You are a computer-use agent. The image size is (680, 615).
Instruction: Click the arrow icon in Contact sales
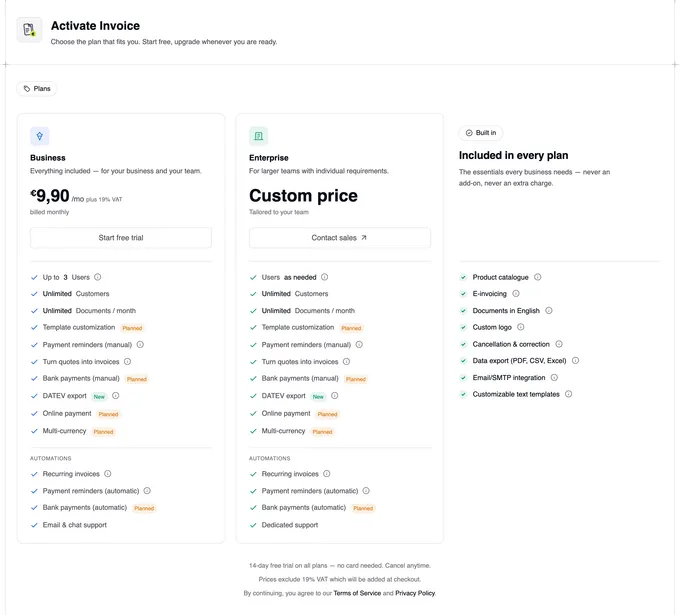pyautogui.click(x=364, y=238)
